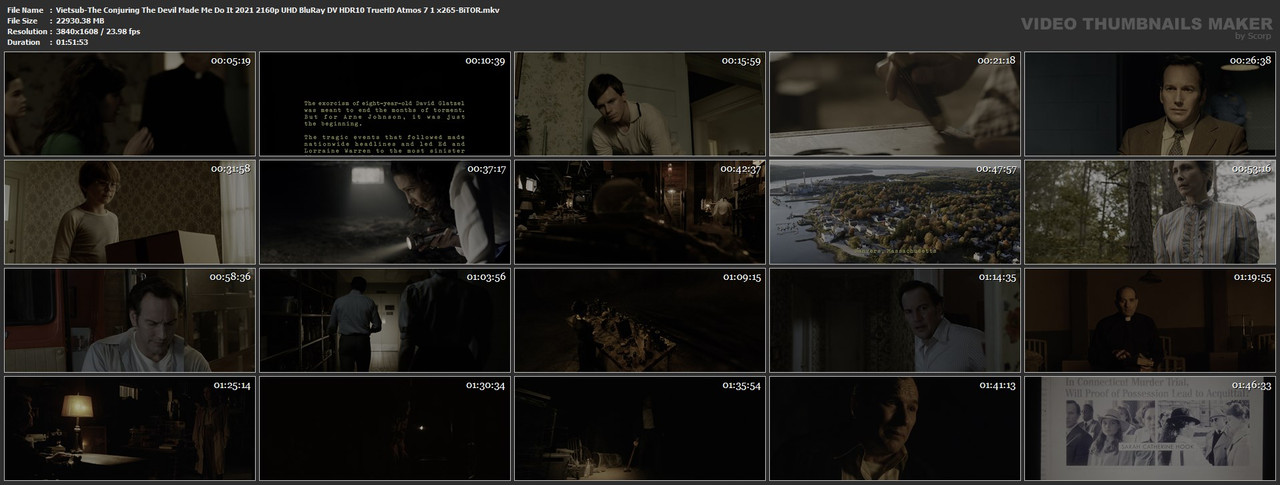Select the 00:10:39 text intro frame
This screenshot has height=485, width=1280.
(385, 104)
